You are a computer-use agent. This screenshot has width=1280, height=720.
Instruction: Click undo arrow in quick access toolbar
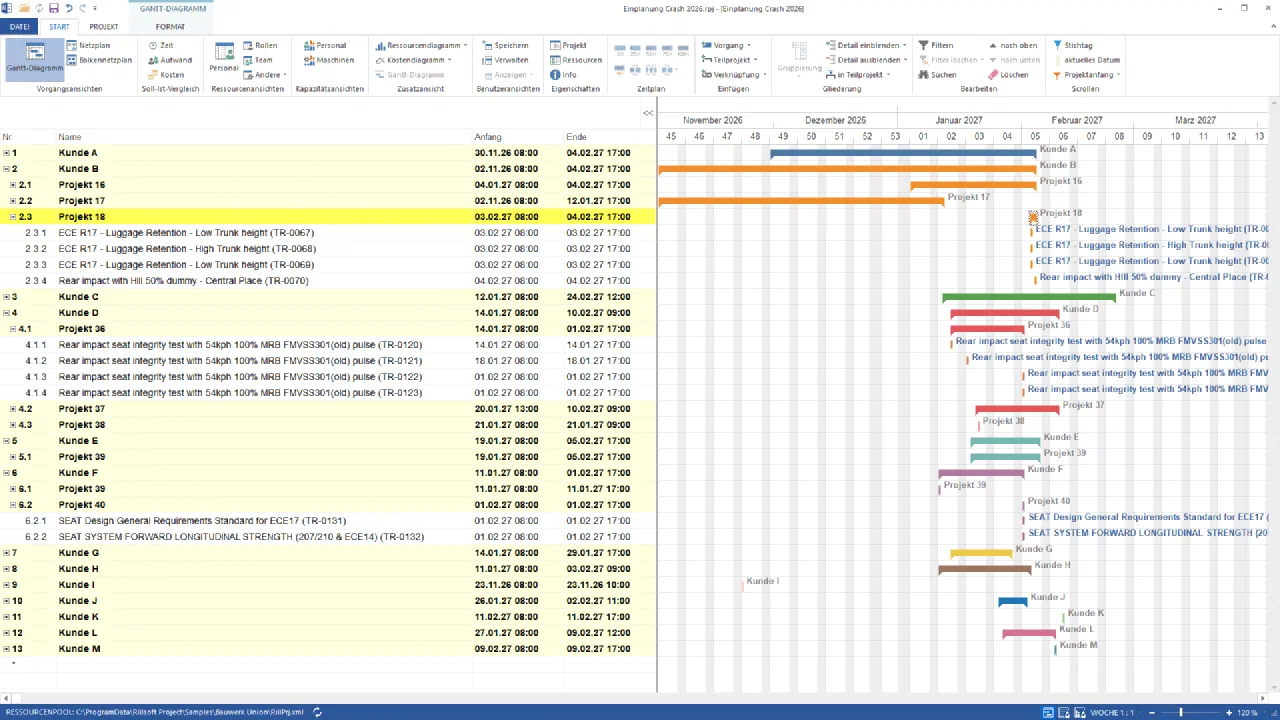click(x=68, y=8)
